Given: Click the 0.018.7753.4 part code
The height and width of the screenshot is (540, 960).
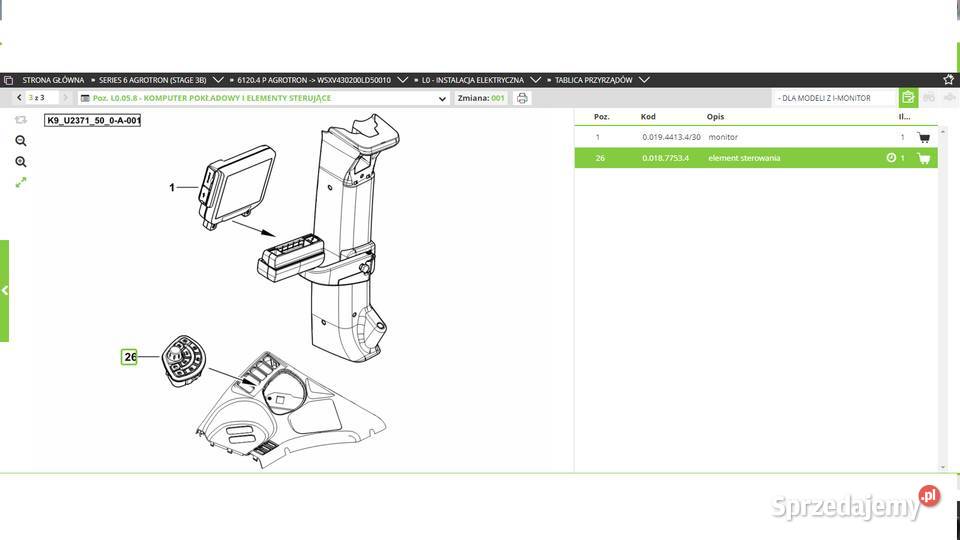Looking at the screenshot, I should pyautogui.click(x=665, y=158).
